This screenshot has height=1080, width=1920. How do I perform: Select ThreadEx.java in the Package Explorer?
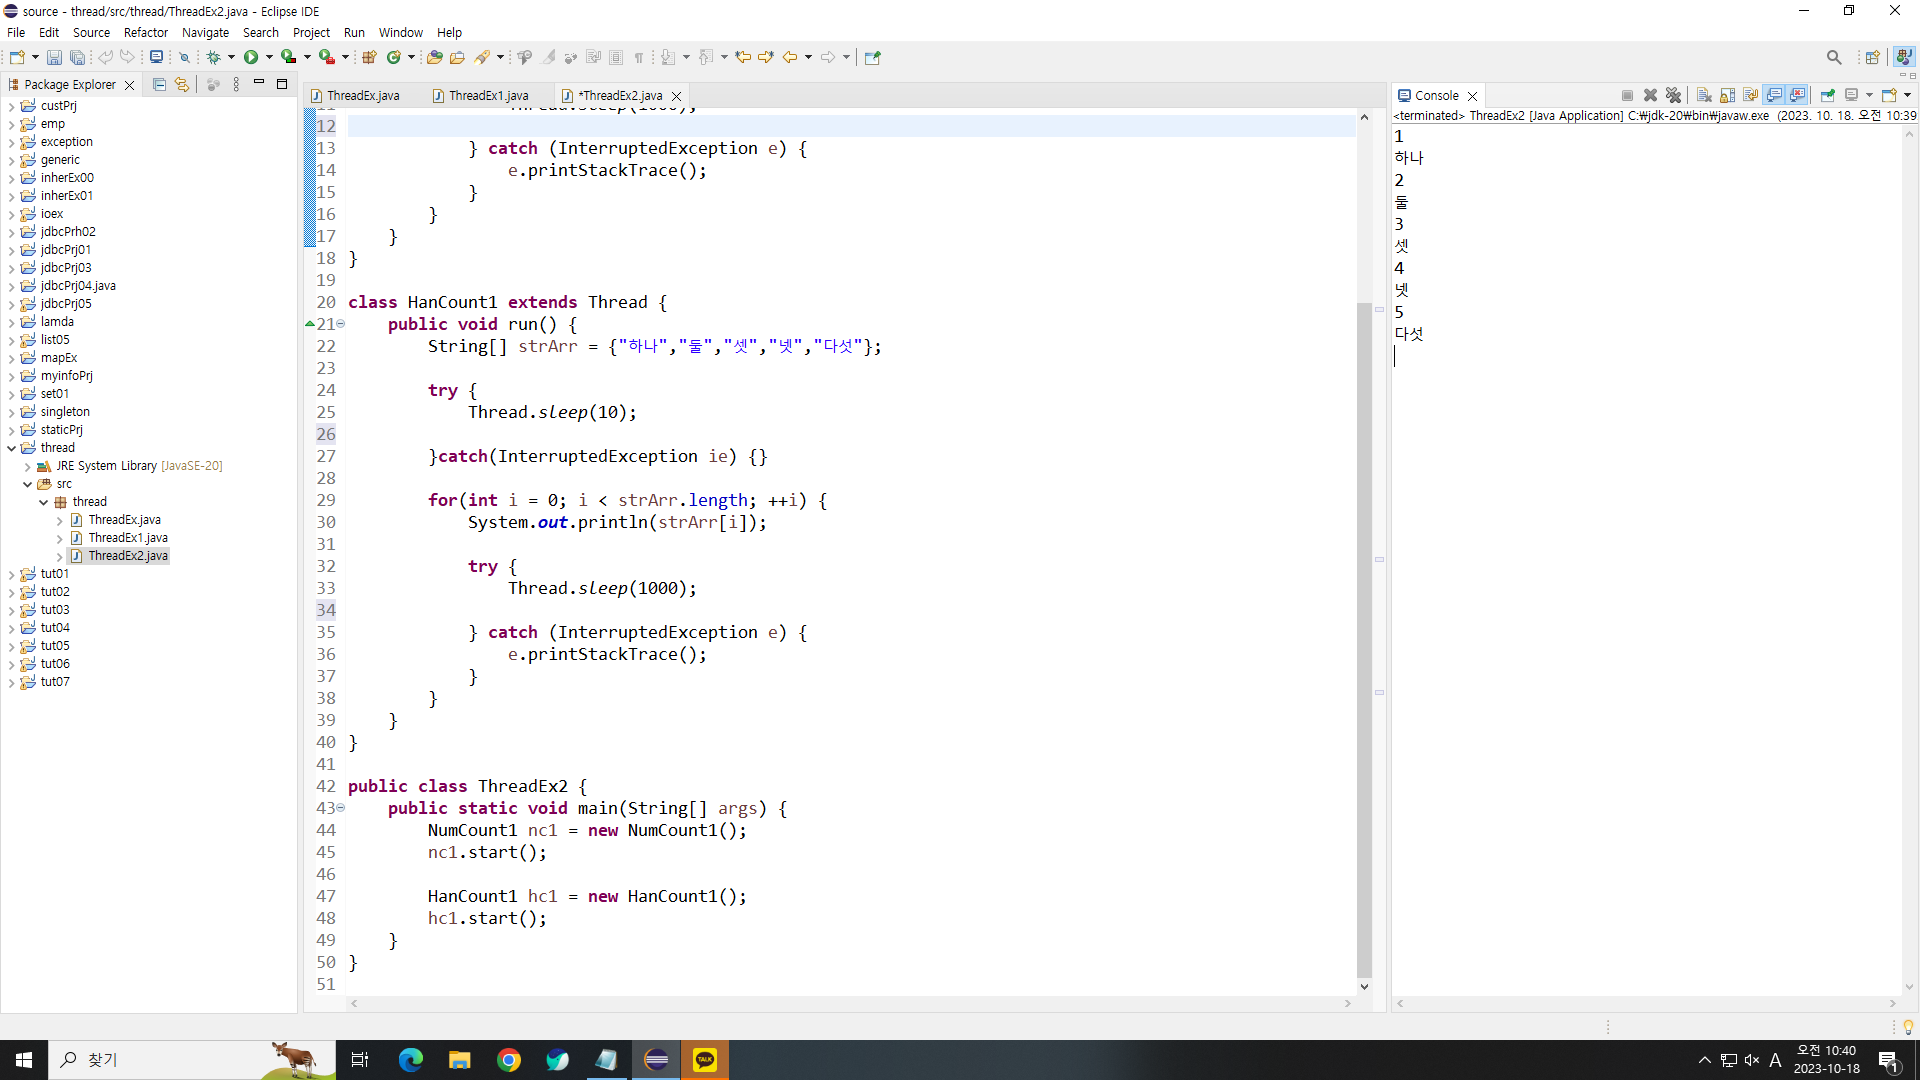point(124,520)
